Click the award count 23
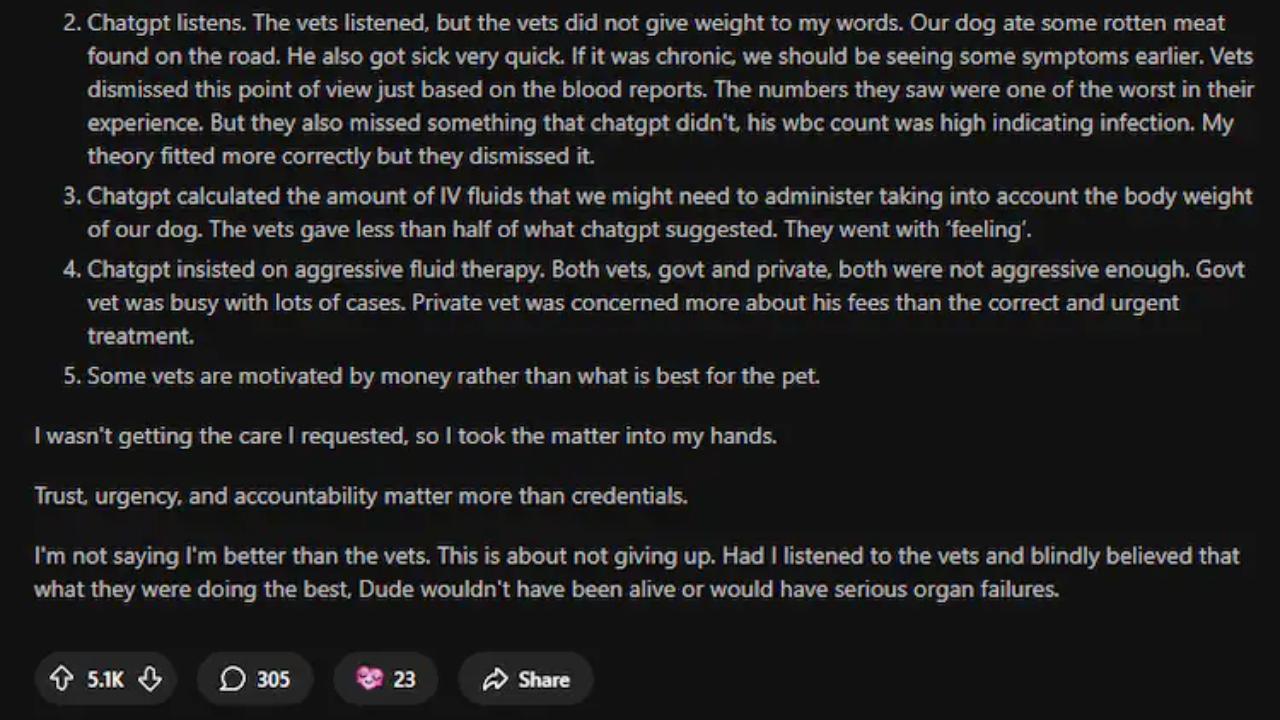This screenshot has height=720, width=1280. [x=404, y=679]
